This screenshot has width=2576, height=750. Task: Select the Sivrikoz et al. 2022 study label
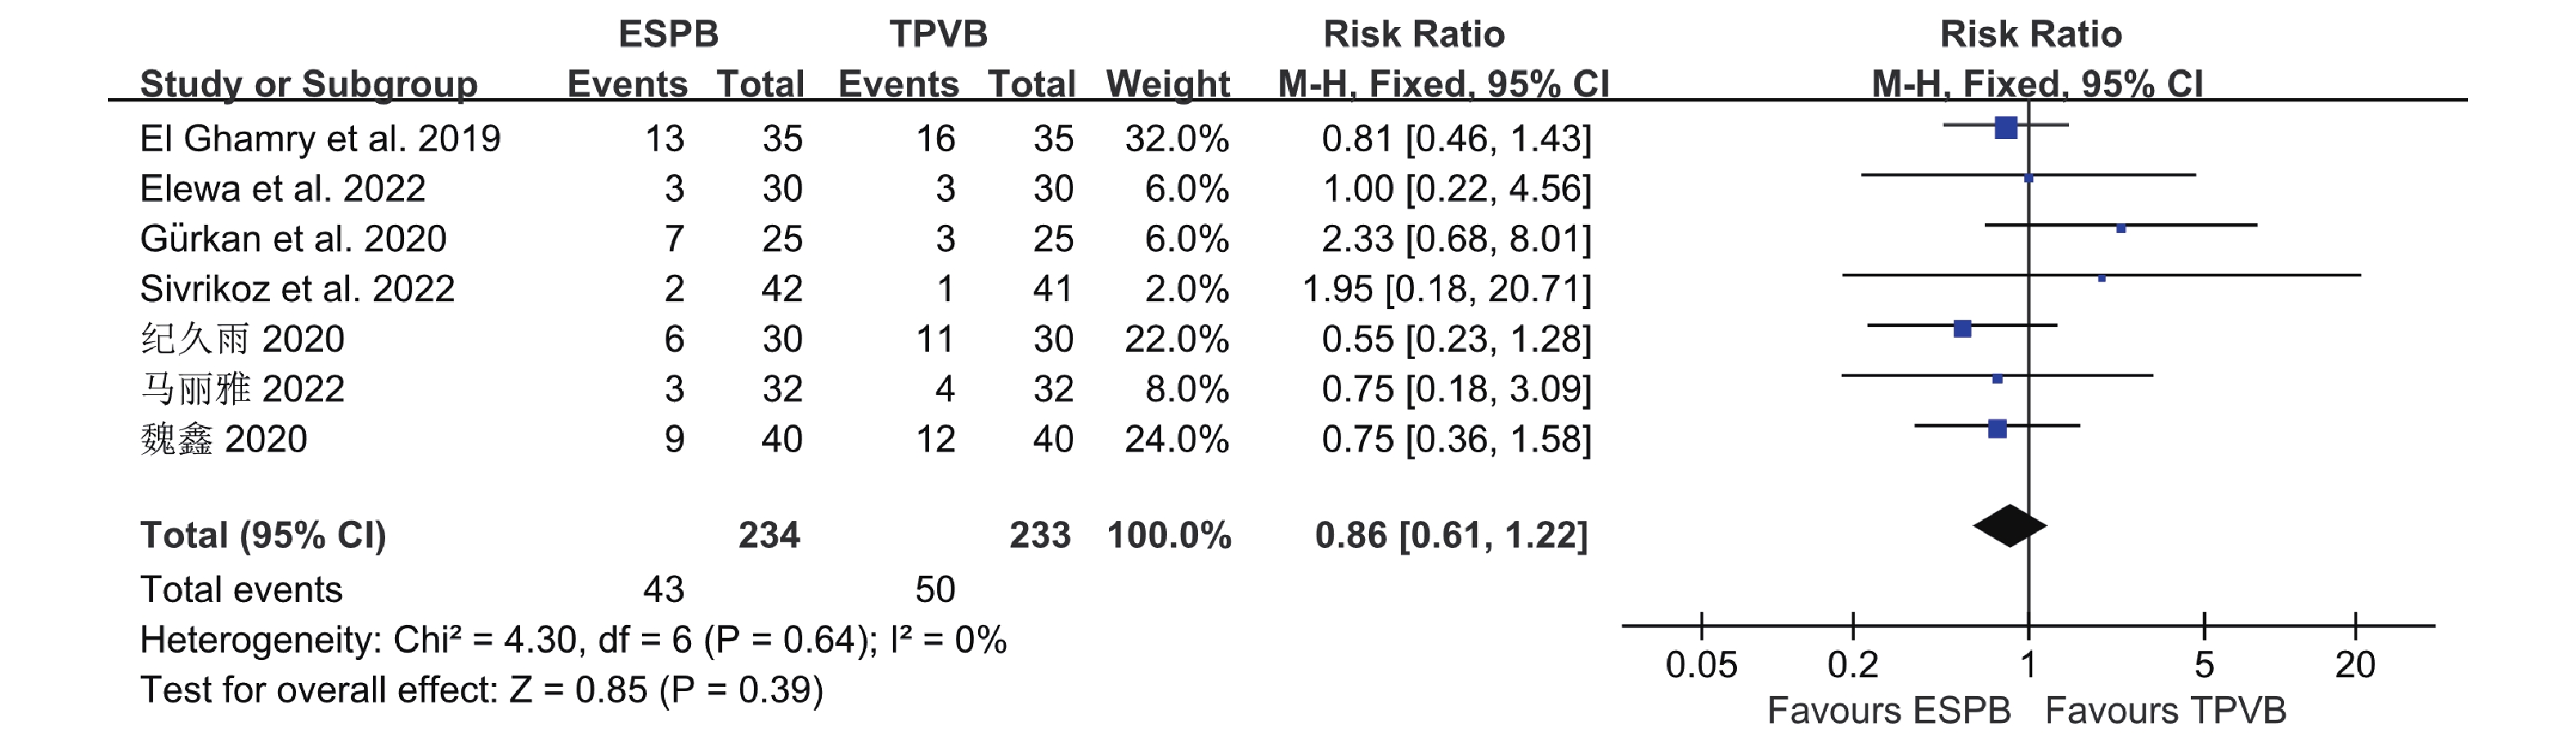[297, 288]
